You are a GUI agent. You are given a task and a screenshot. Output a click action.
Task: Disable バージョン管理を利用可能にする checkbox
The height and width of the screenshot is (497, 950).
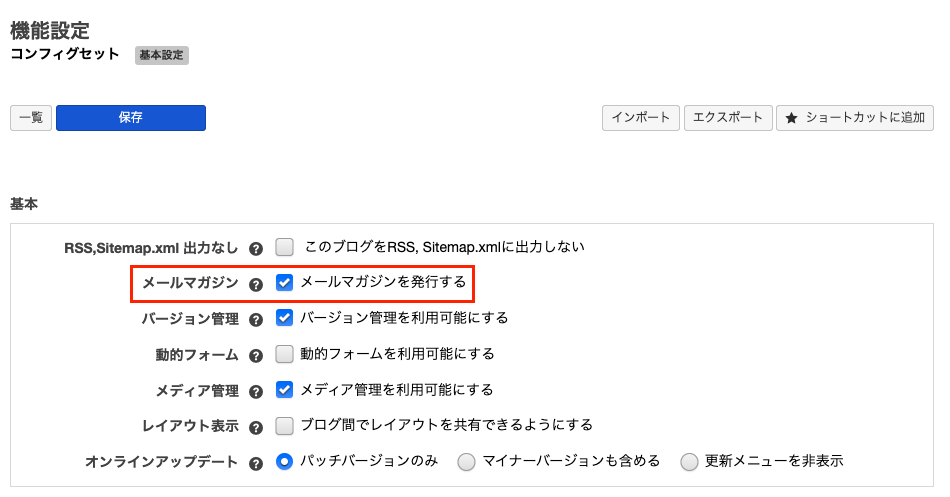click(285, 318)
